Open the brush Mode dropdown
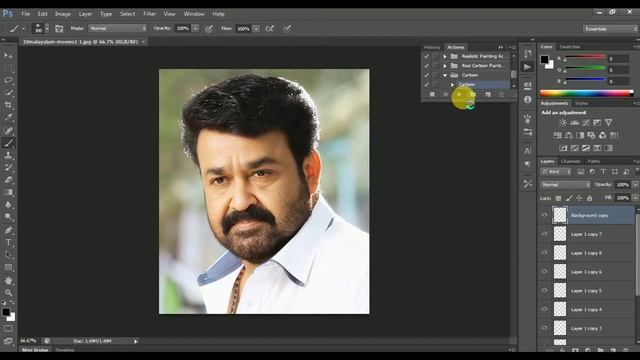The width and height of the screenshot is (640, 360). coord(118,29)
